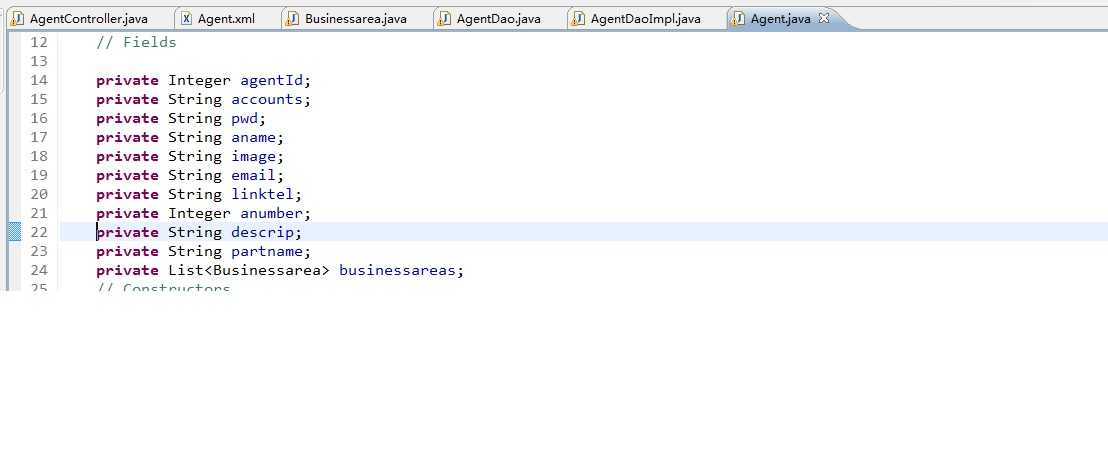
Task: Click the Java file icon on AgentDaoImpl.java tab
Action: pos(577,19)
